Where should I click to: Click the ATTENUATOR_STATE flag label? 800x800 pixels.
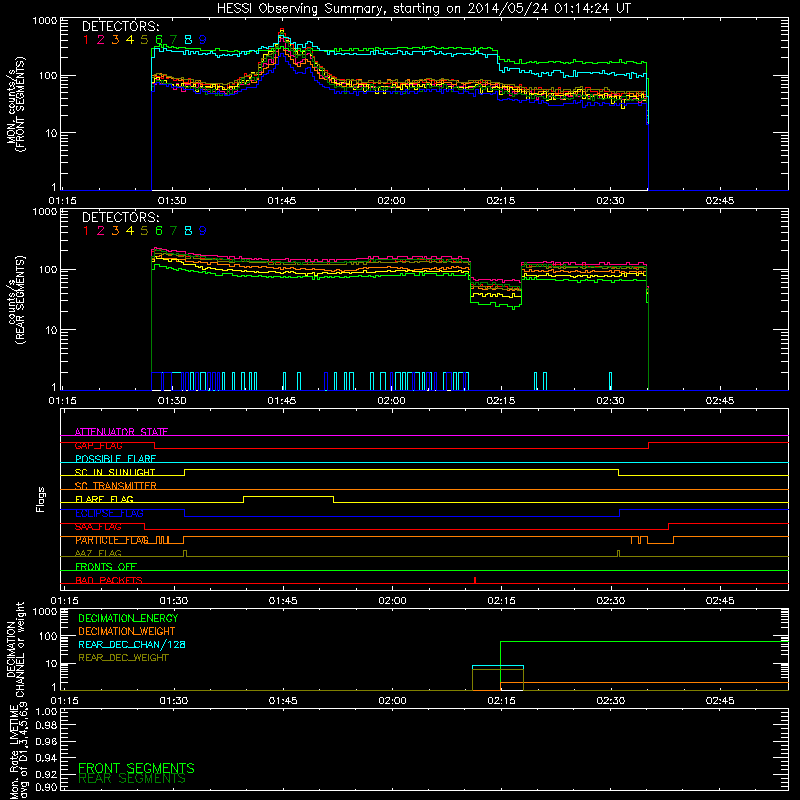(121, 432)
